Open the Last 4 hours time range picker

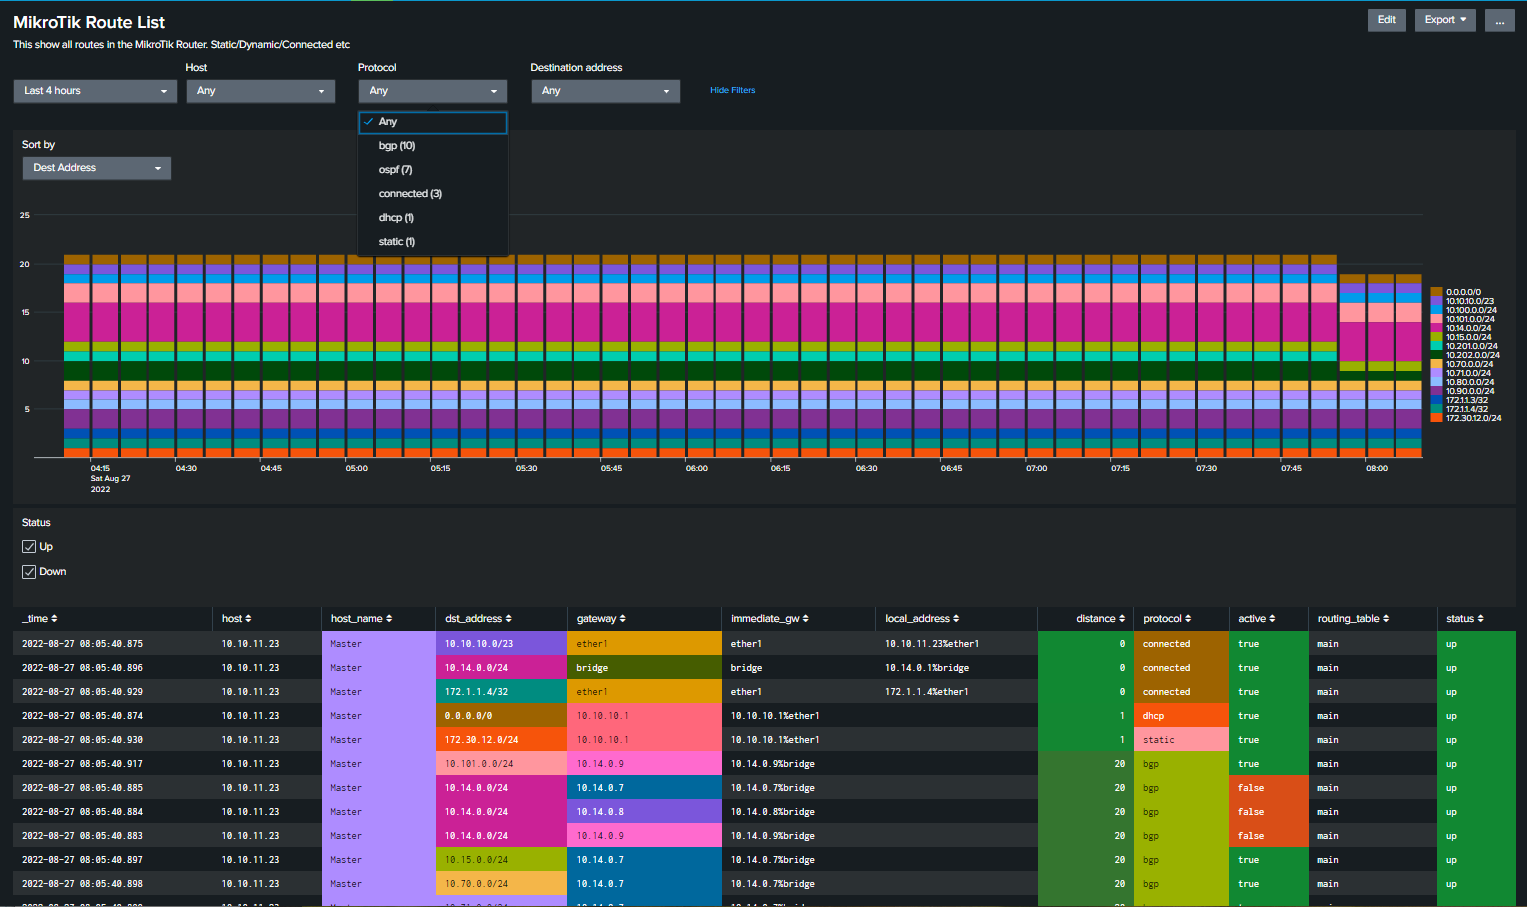pos(95,90)
